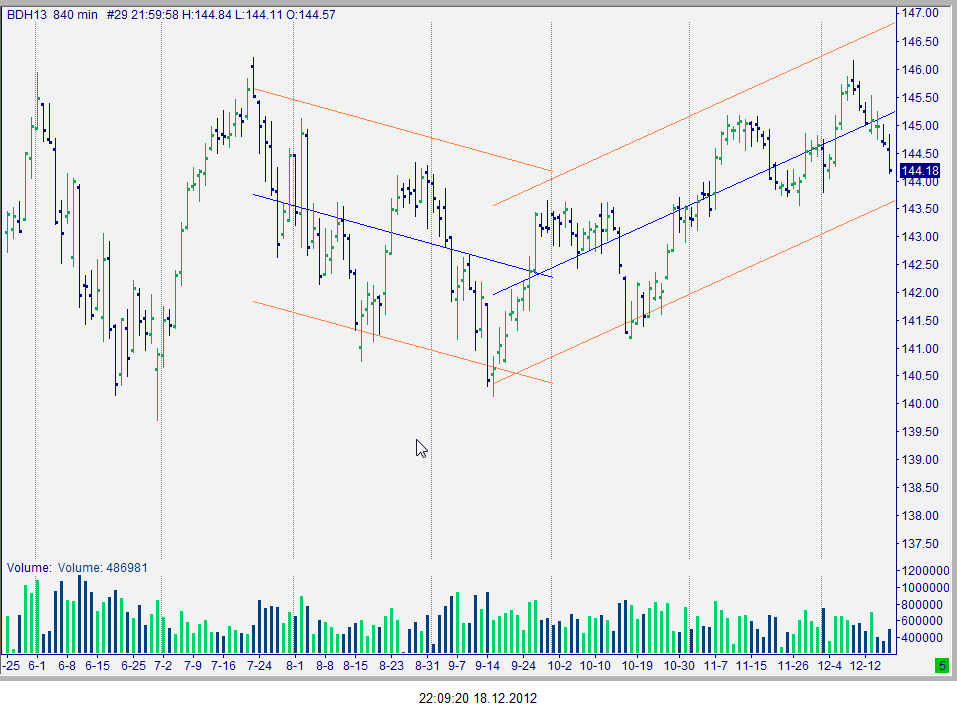Click the 6-1 date label
The image size is (957, 715).
point(37,666)
